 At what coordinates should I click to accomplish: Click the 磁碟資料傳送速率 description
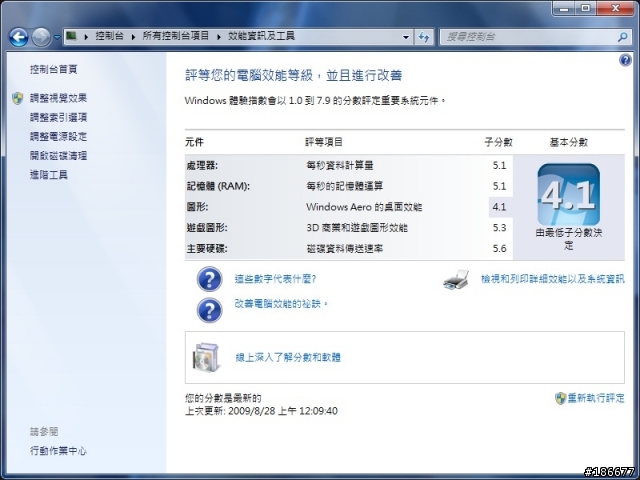point(344,249)
